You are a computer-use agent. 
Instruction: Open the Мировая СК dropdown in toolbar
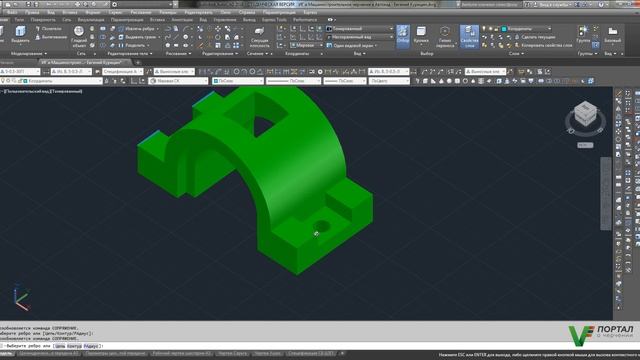[178, 81]
